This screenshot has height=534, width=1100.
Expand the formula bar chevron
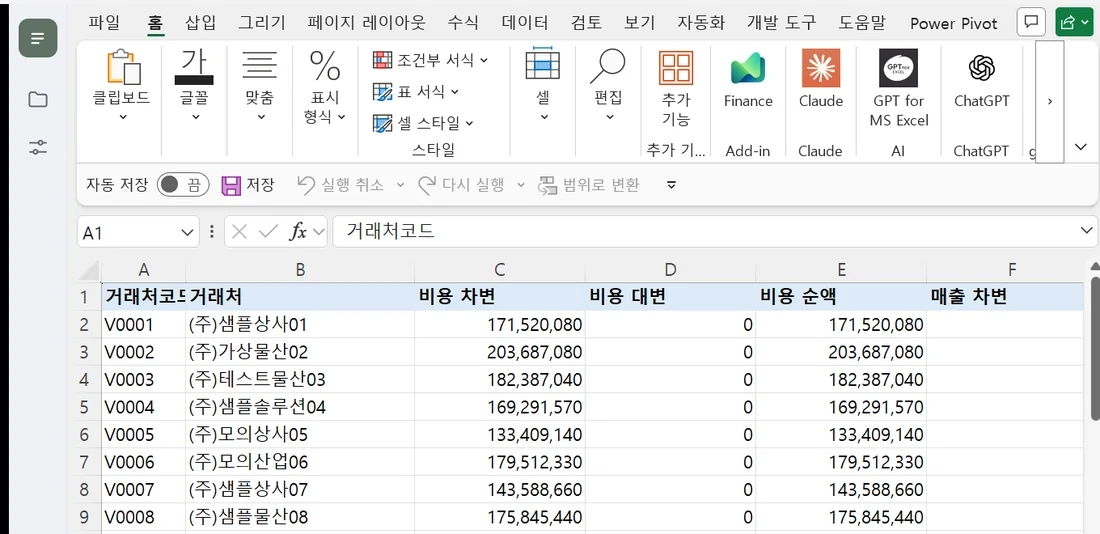pyautogui.click(x=1087, y=231)
